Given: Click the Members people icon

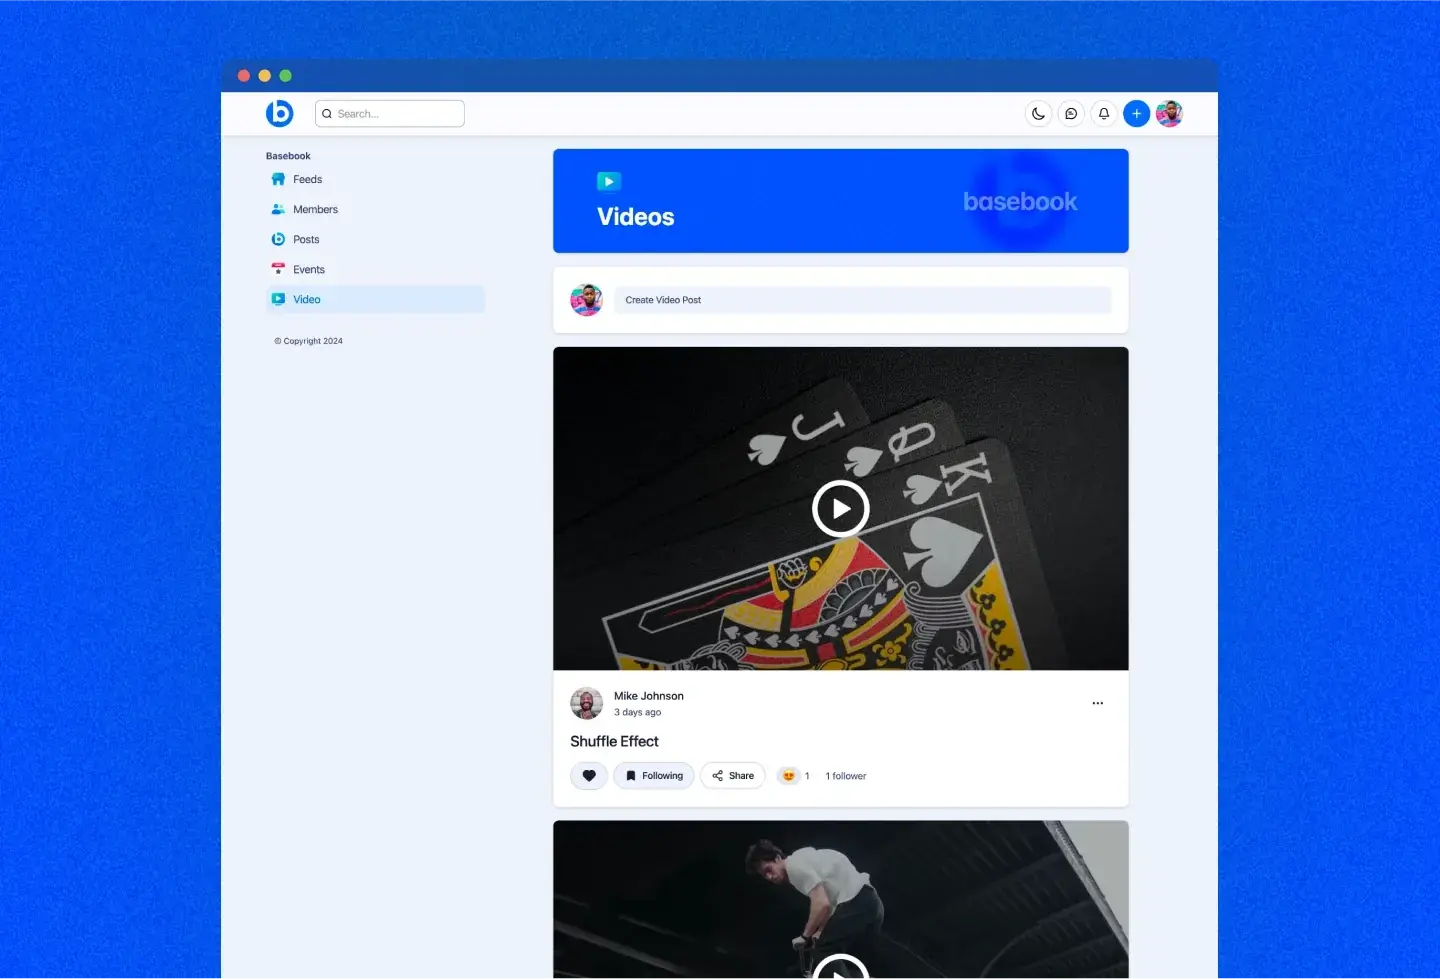Looking at the screenshot, I should [x=278, y=209].
